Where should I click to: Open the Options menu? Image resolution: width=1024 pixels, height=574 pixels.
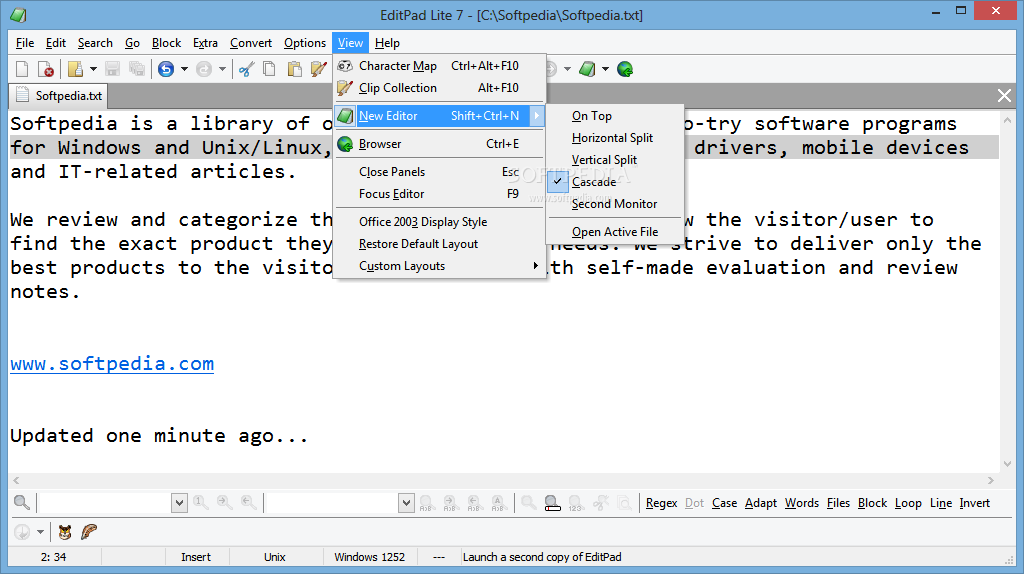(305, 43)
